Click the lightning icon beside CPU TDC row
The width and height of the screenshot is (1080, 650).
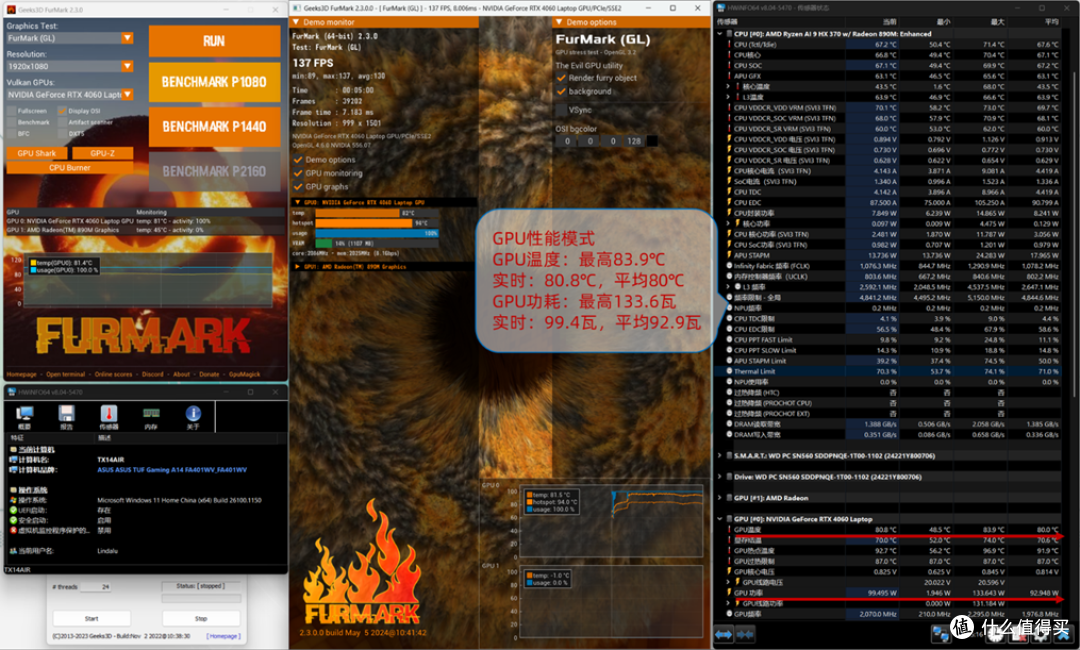[x=730, y=192]
